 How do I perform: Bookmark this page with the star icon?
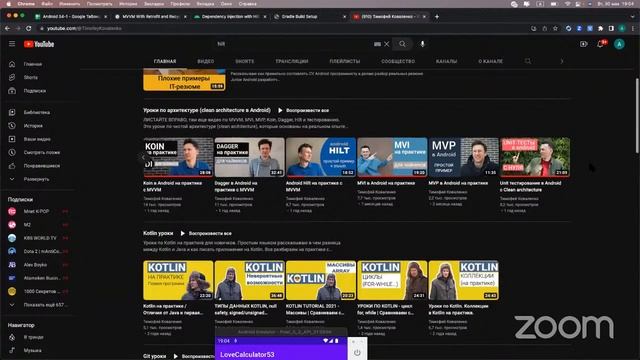click(x=555, y=28)
